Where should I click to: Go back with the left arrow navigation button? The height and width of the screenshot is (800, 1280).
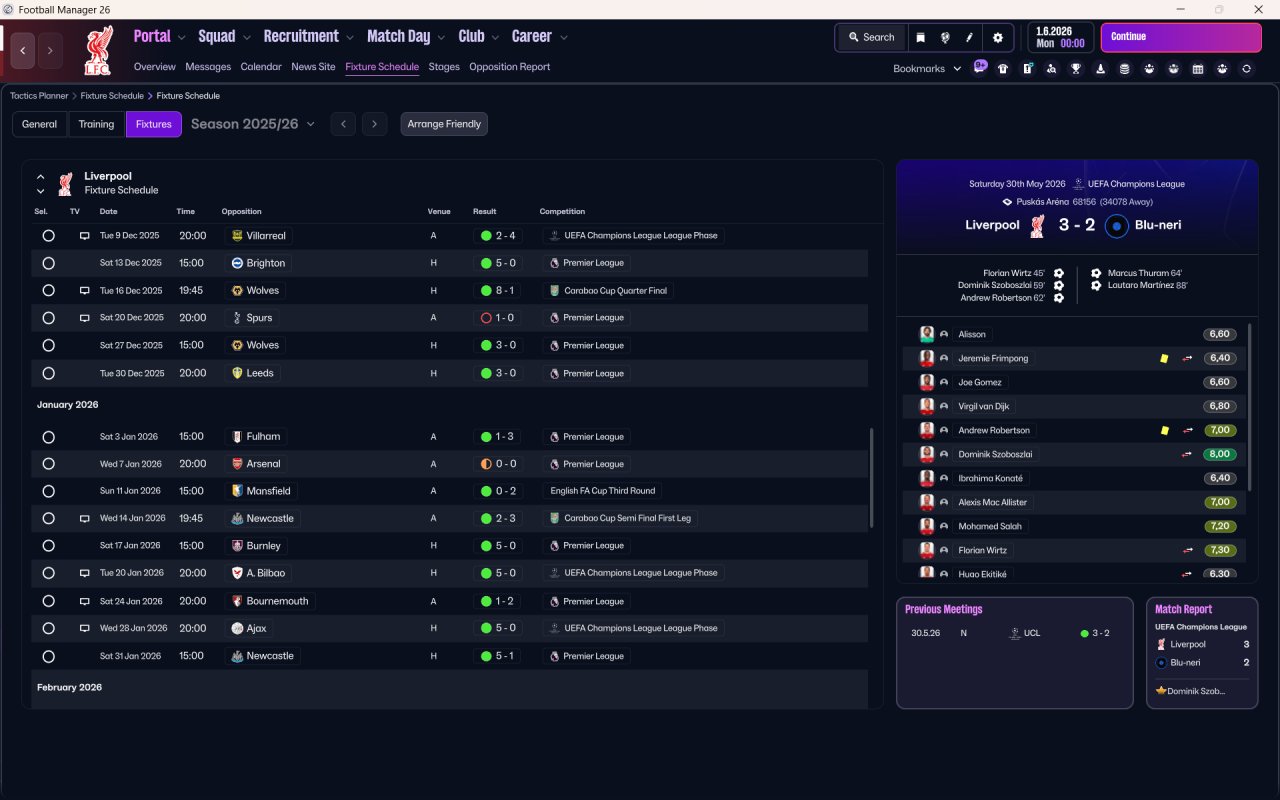pos(23,50)
